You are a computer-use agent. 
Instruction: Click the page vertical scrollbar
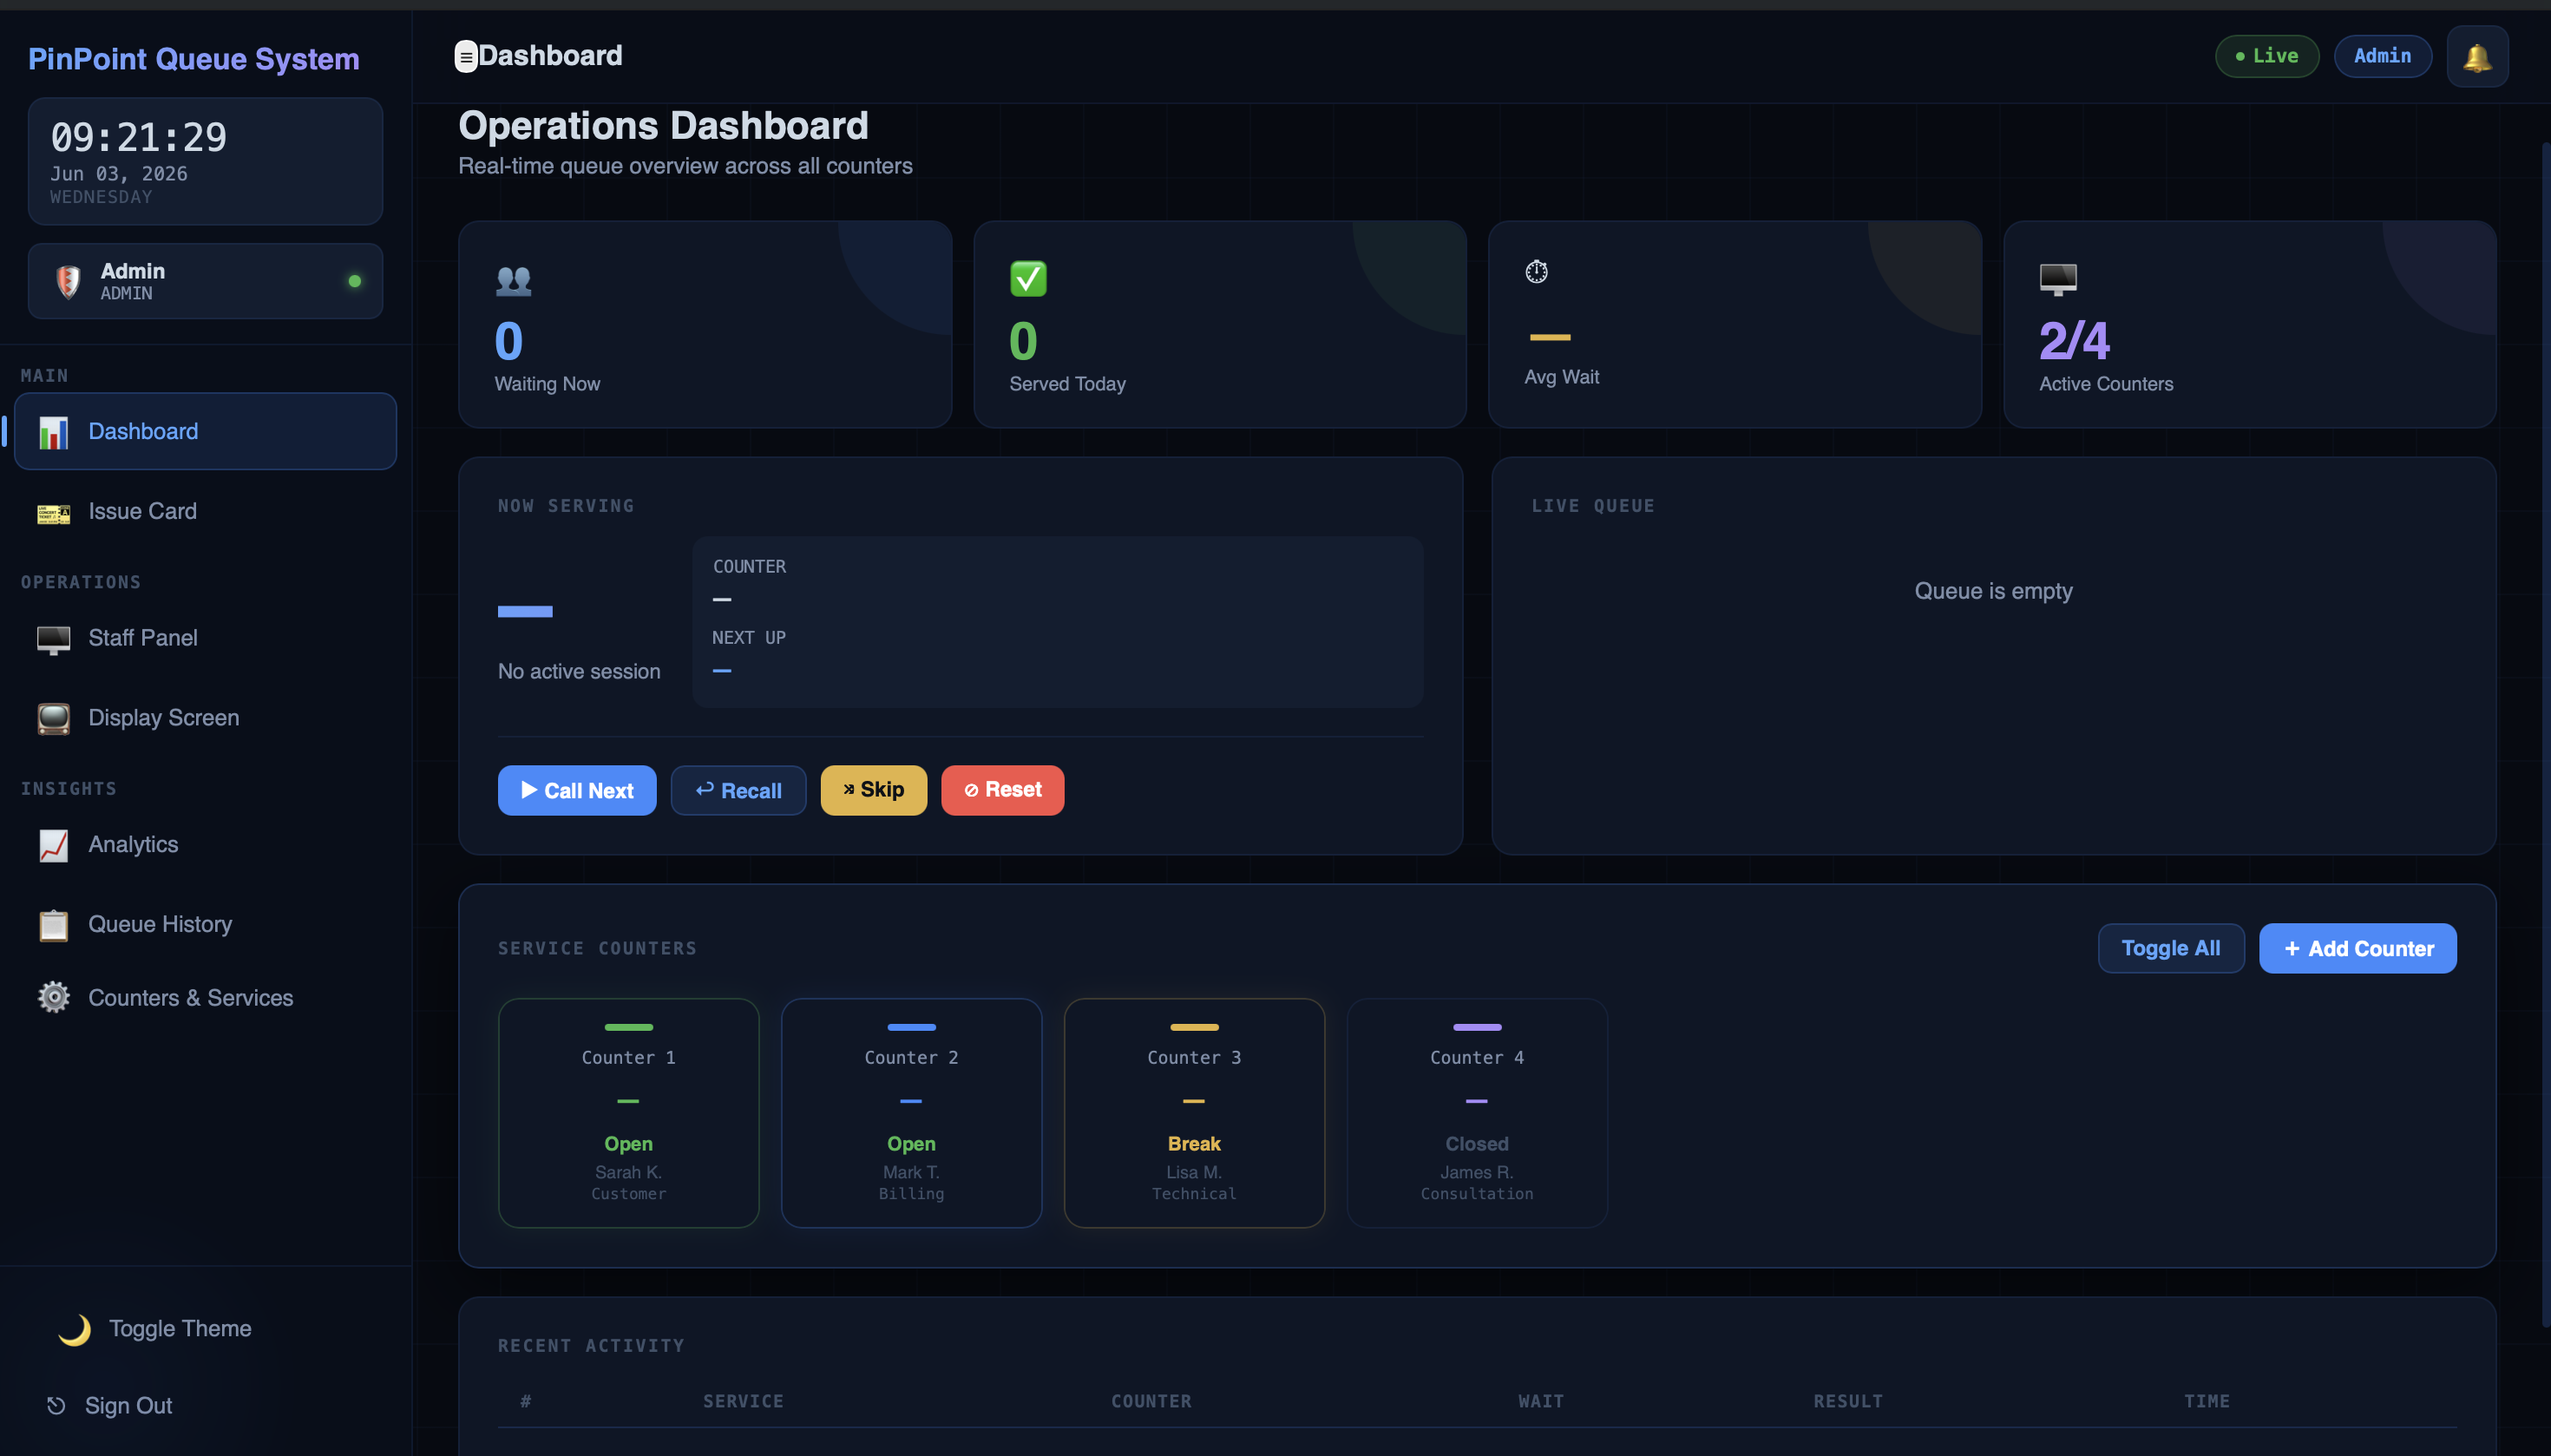(x=2545, y=735)
